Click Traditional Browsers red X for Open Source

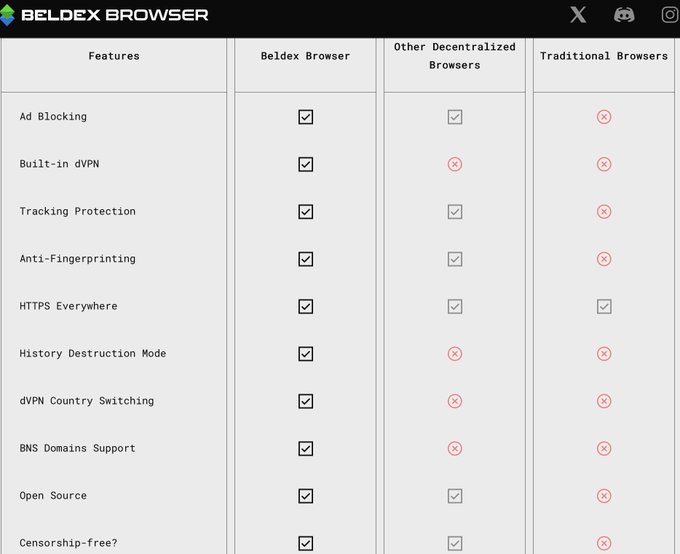[604, 496]
